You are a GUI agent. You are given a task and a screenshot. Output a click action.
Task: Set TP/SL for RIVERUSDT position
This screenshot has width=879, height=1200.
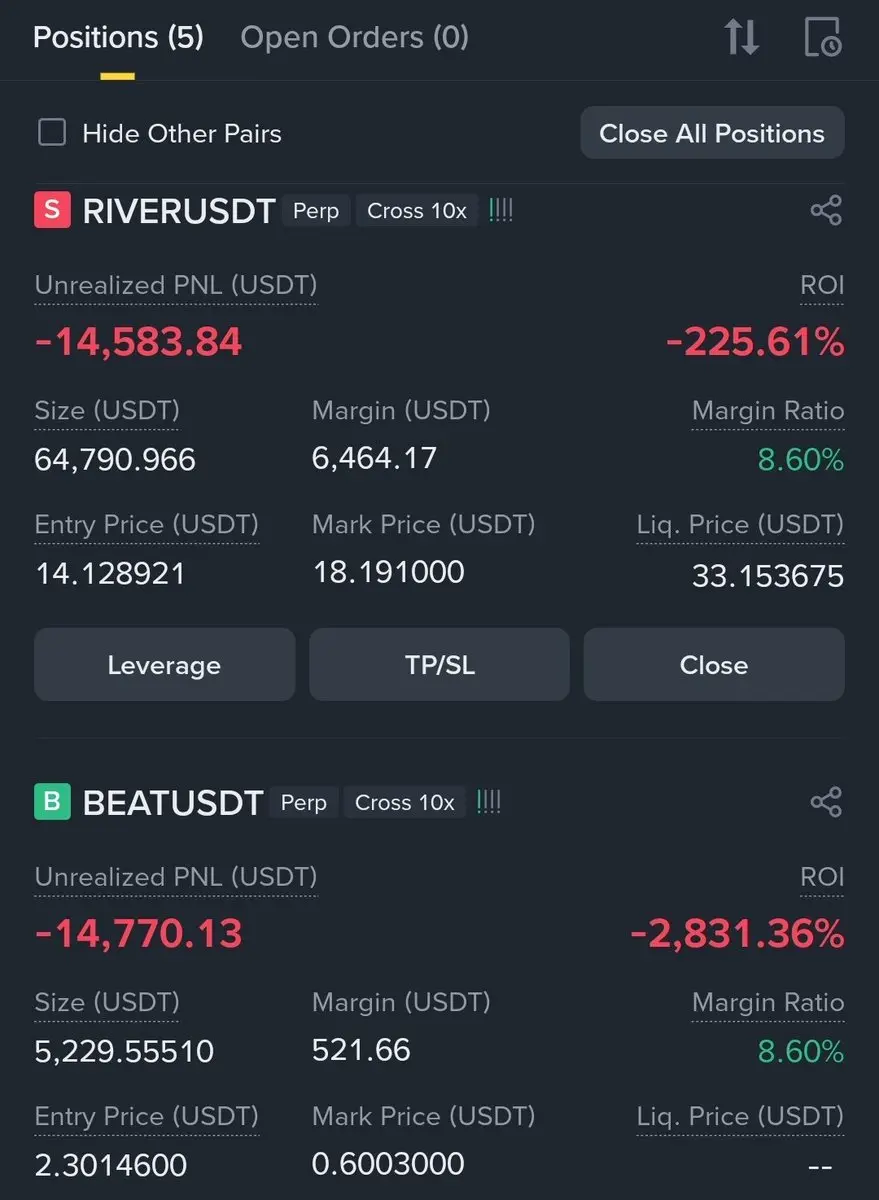click(x=439, y=665)
